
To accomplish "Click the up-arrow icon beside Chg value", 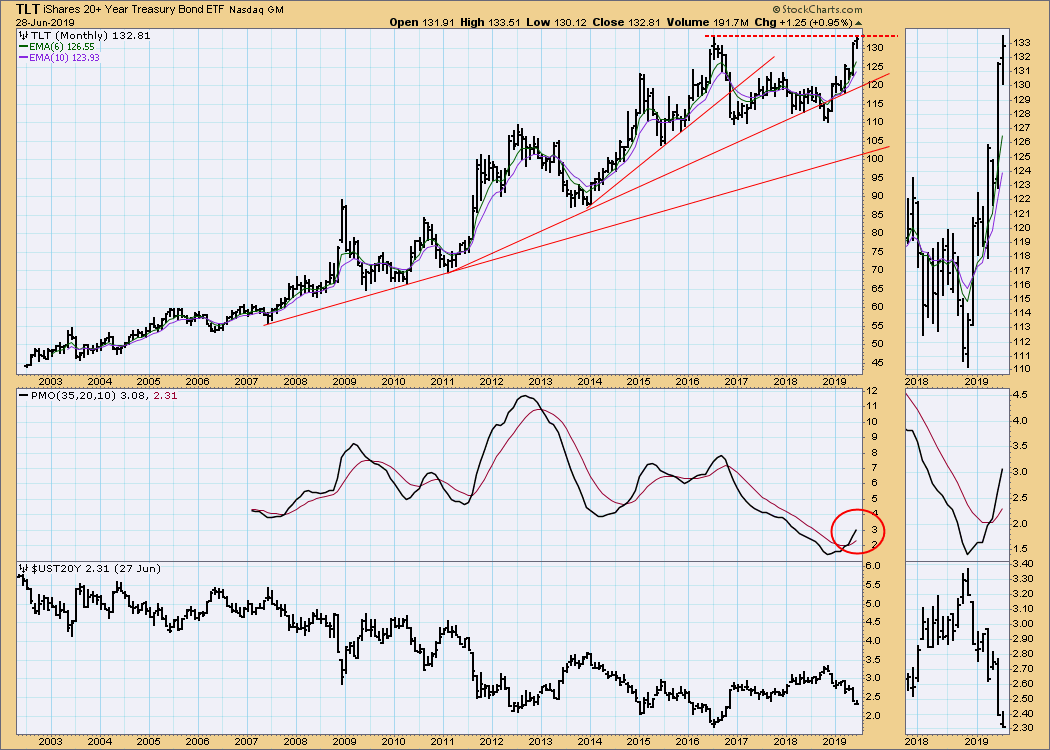I will (858, 23).
